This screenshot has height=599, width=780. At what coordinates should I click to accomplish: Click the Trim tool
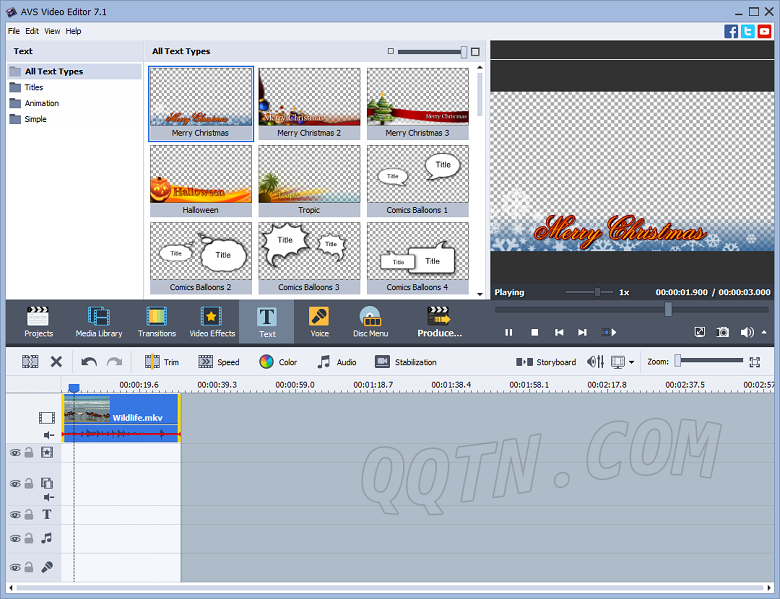(162, 362)
